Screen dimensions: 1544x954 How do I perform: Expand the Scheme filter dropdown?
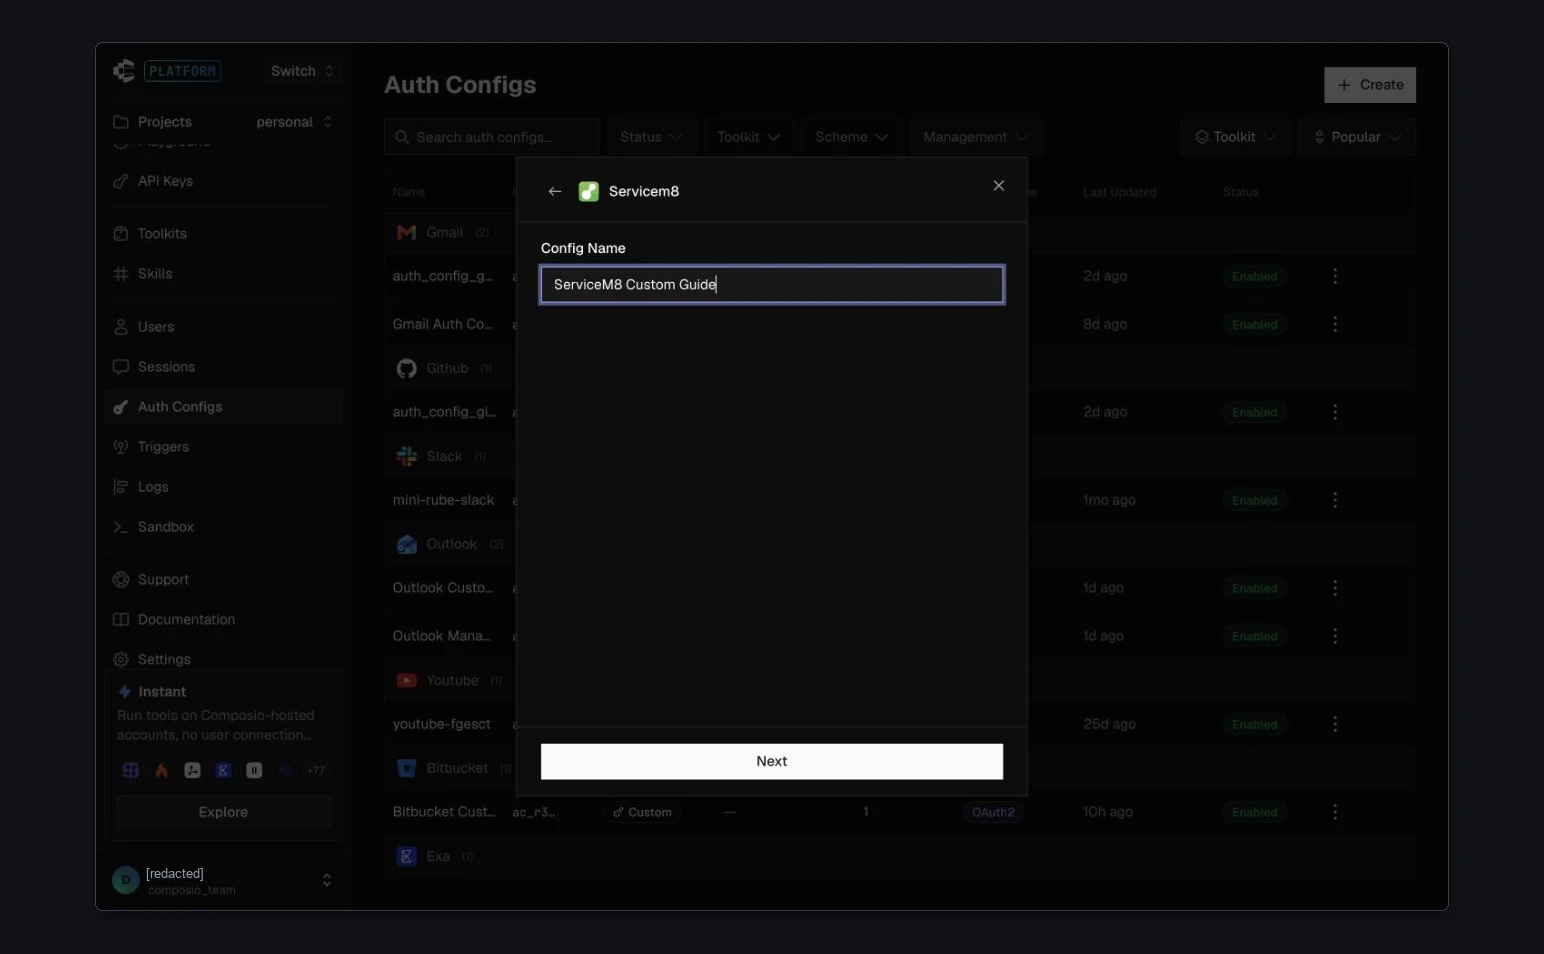click(852, 137)
